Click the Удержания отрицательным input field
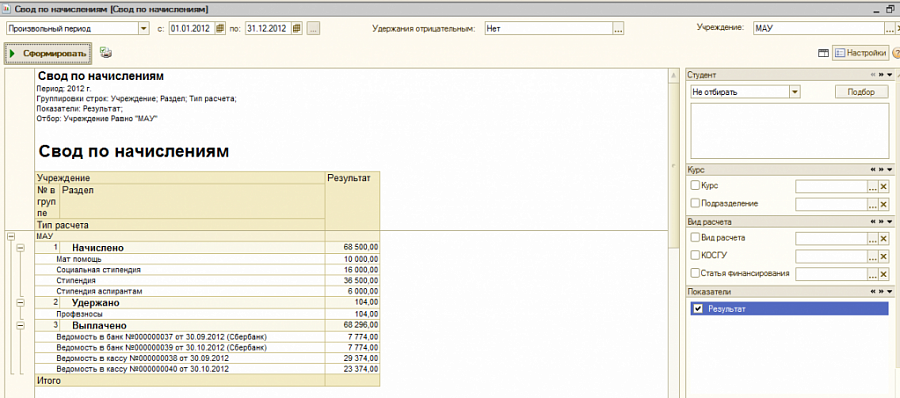The width and height of the screenshot is (900, 398). (x=549, y=28)
